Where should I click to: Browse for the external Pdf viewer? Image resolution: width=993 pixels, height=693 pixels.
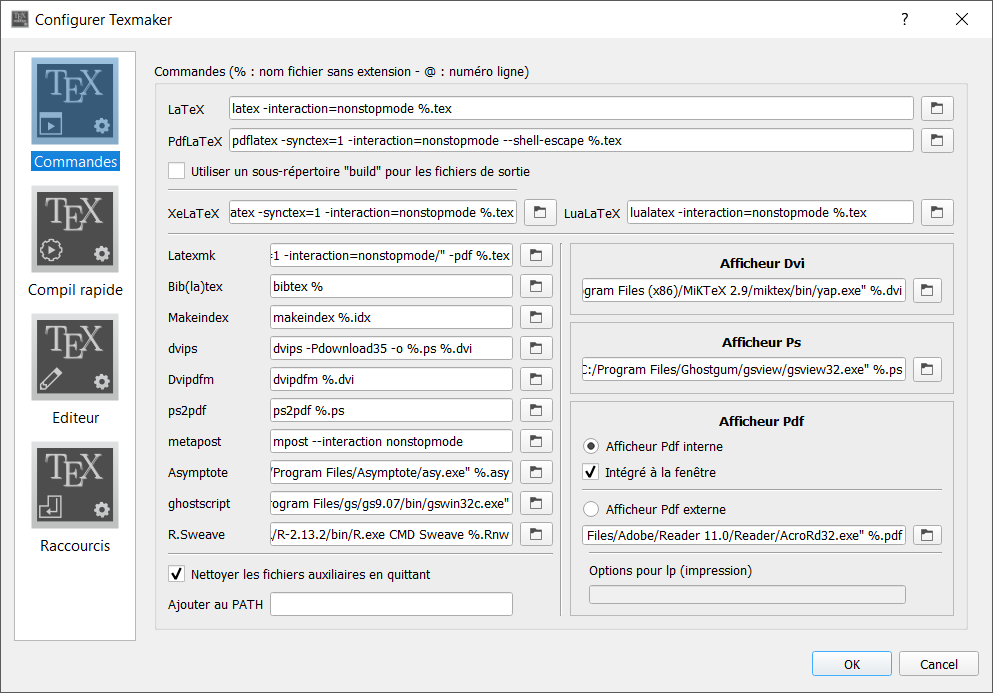[926, 535]
